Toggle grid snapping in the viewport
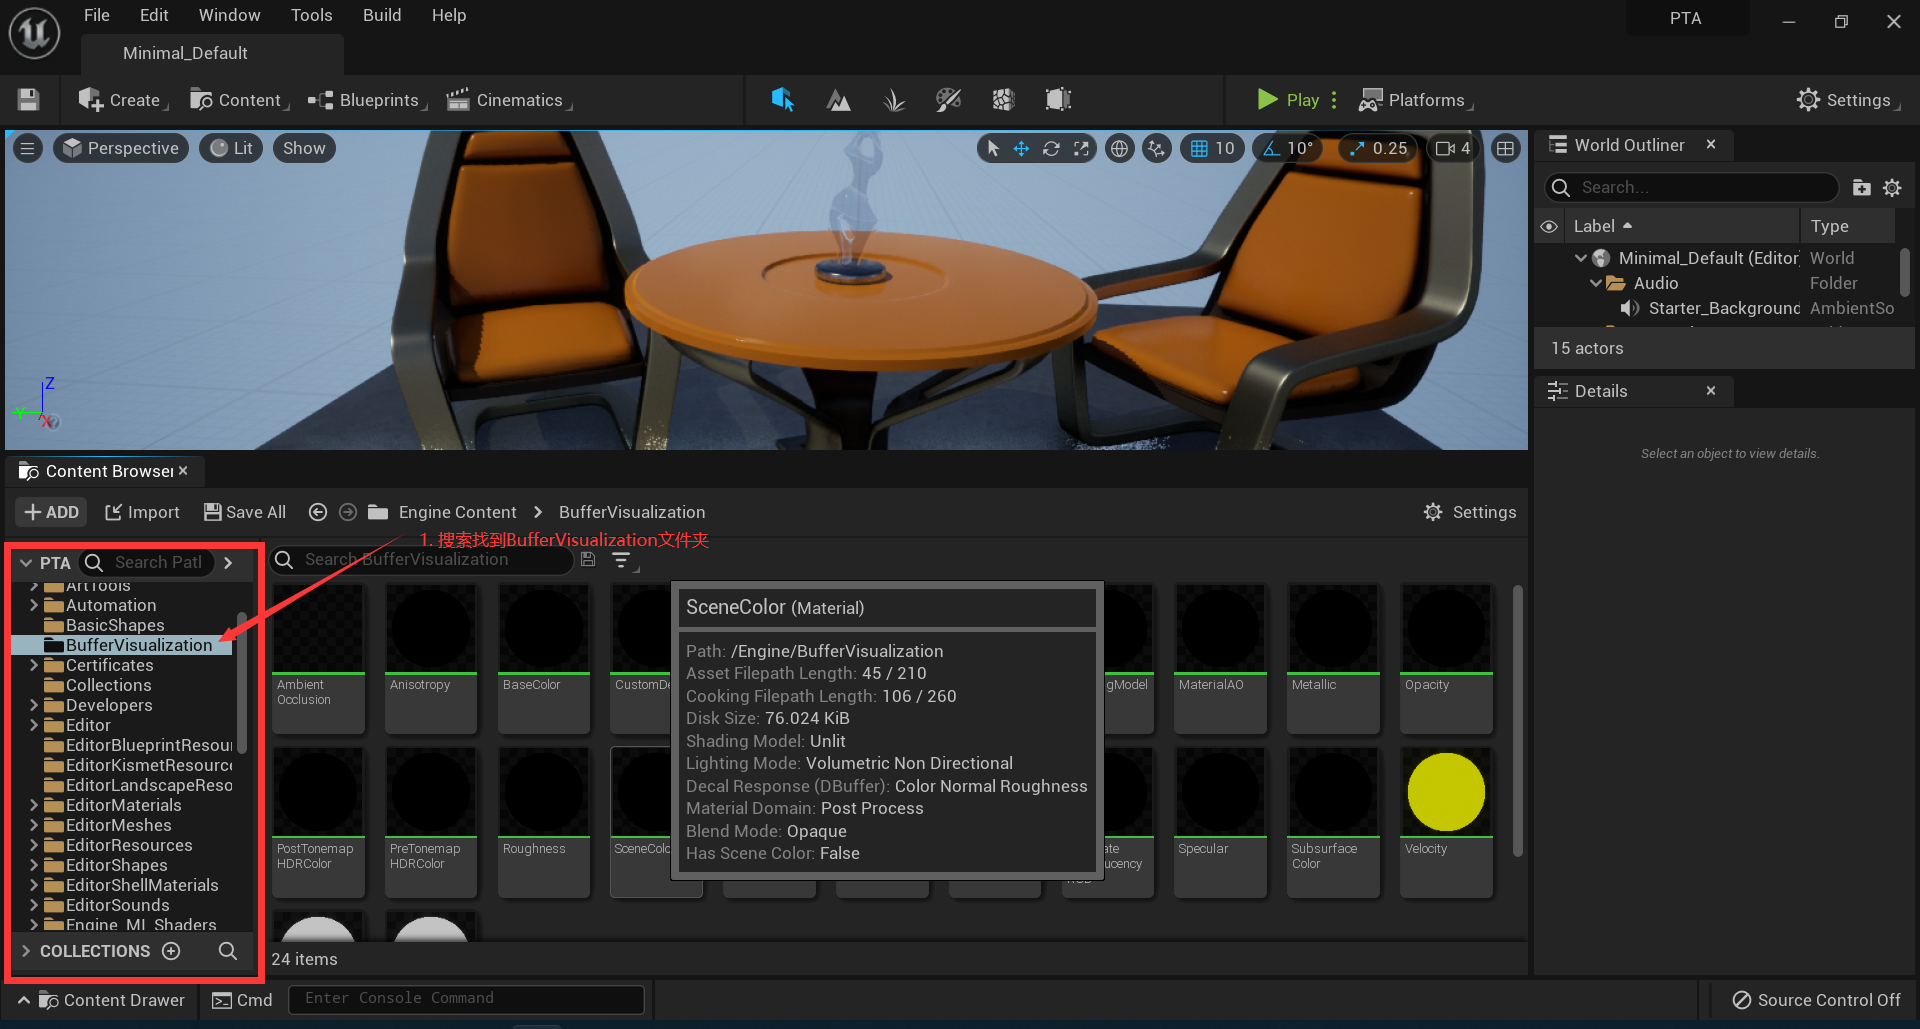The image size is (1920, 1029). pyautogui.click(x=1199, y=149)
